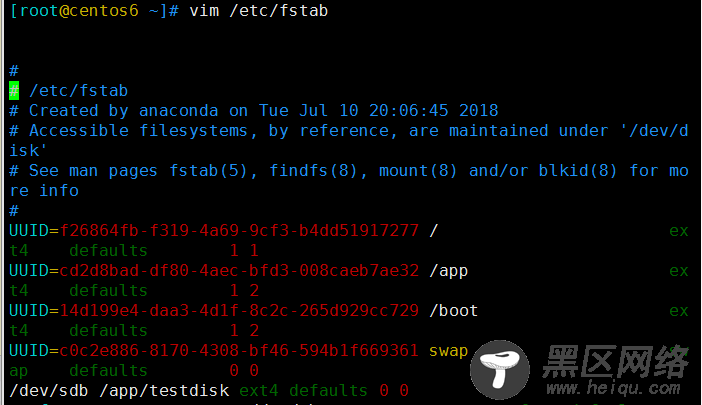Click ext4 on the /dev/sdb line
This screenshot has height=405, width=702.
259,391
